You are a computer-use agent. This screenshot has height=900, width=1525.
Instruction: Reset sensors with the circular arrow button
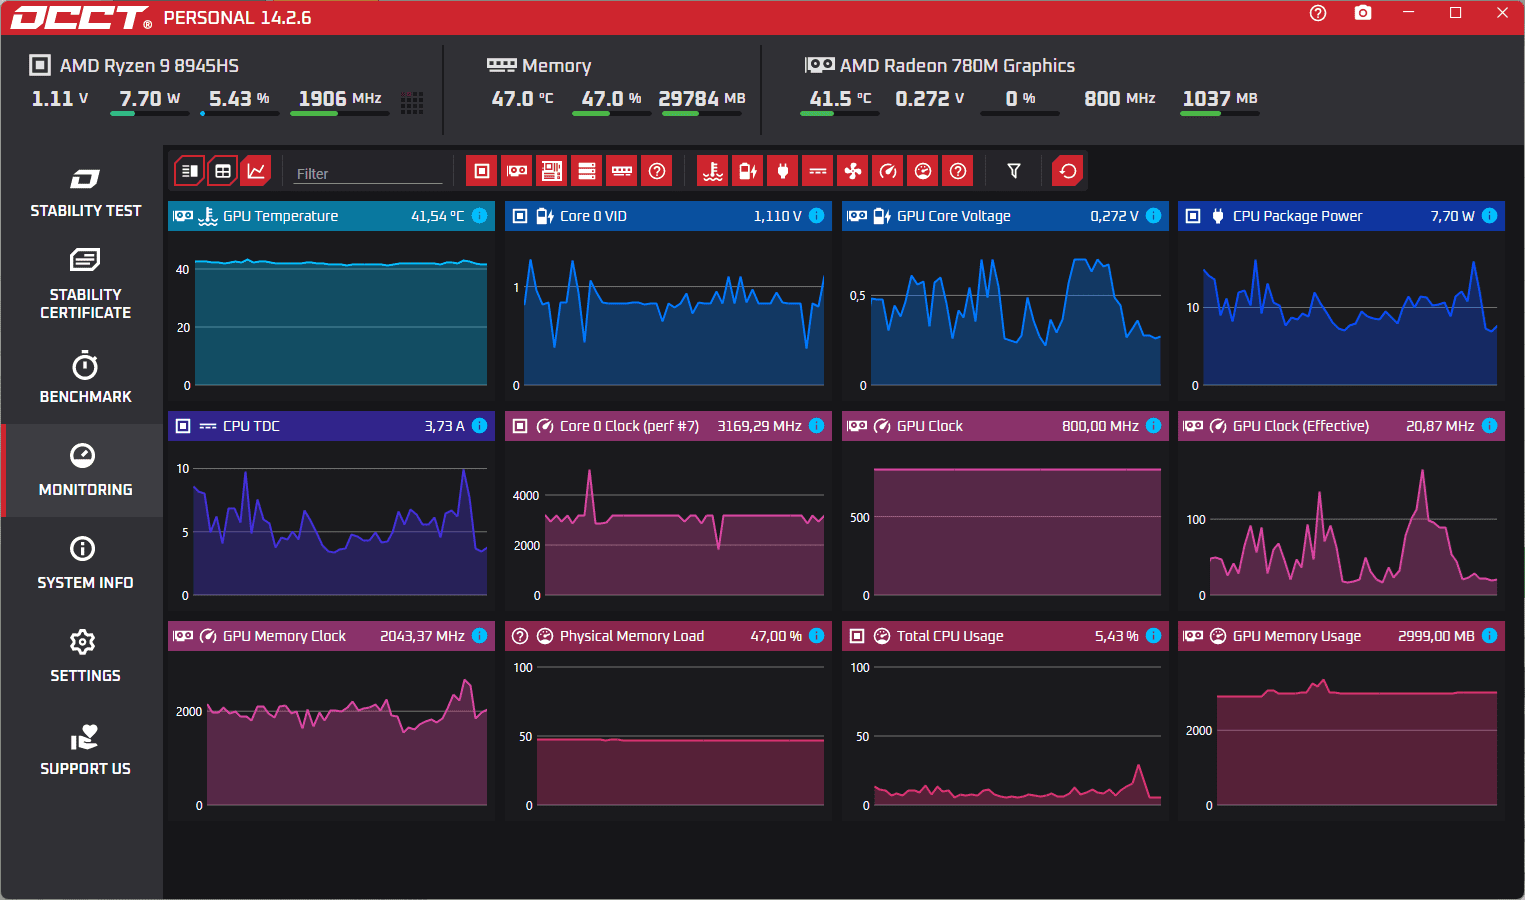coord(1068,171)
